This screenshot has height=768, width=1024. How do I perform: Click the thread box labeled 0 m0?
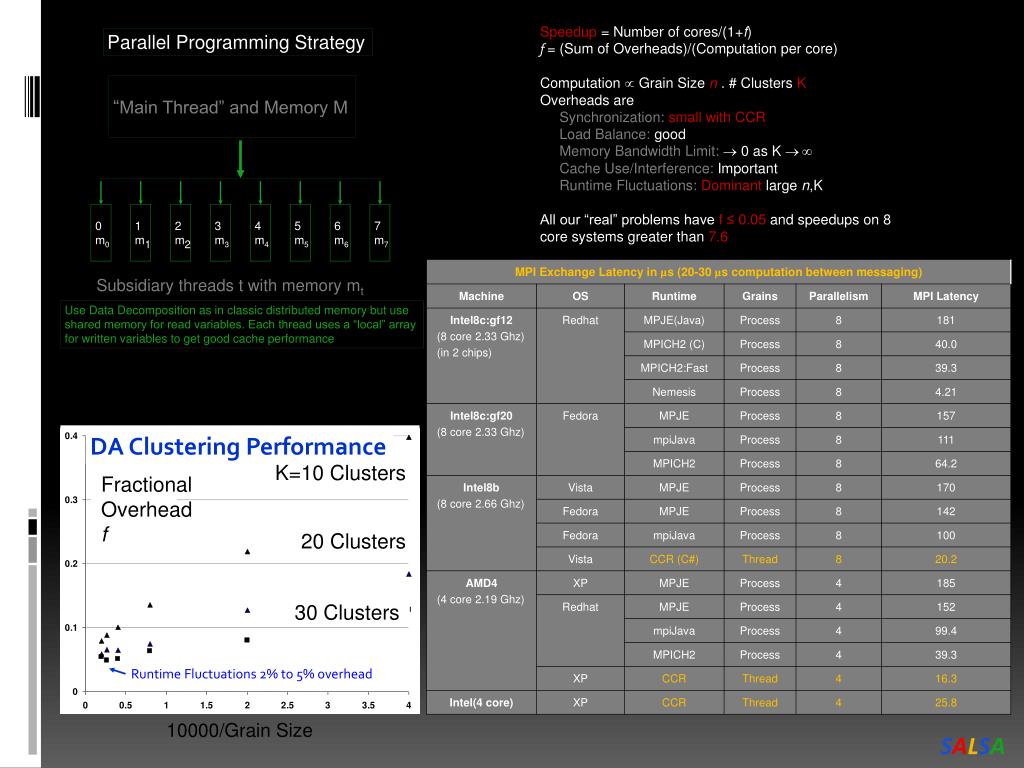101,233
